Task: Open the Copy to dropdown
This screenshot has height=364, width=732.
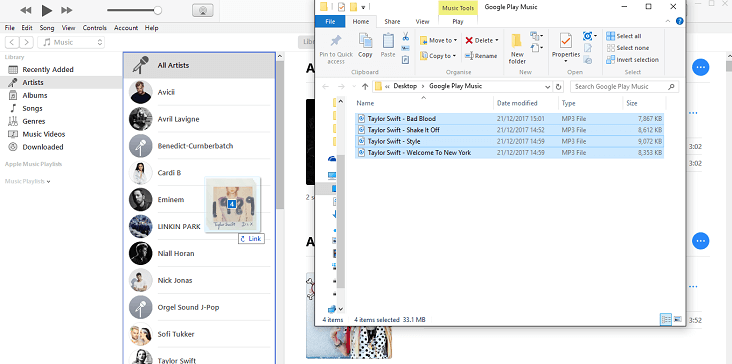Action: [437, 56]
